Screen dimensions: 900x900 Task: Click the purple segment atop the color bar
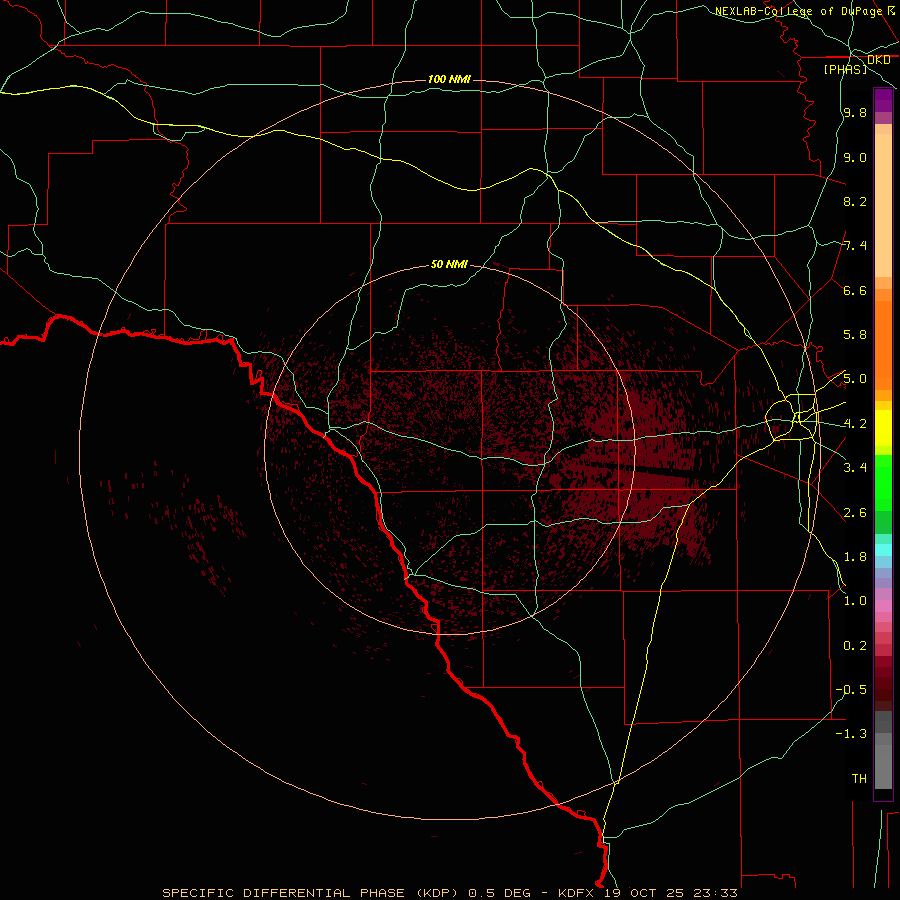[883, 100]
